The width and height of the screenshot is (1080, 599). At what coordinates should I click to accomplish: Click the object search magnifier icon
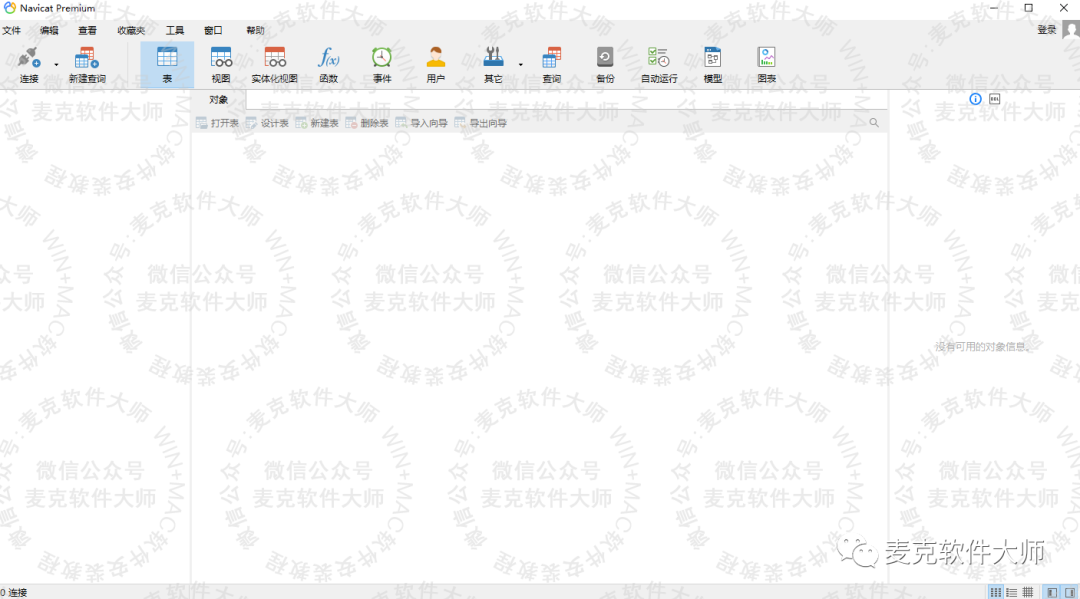(x=874, y=123)
